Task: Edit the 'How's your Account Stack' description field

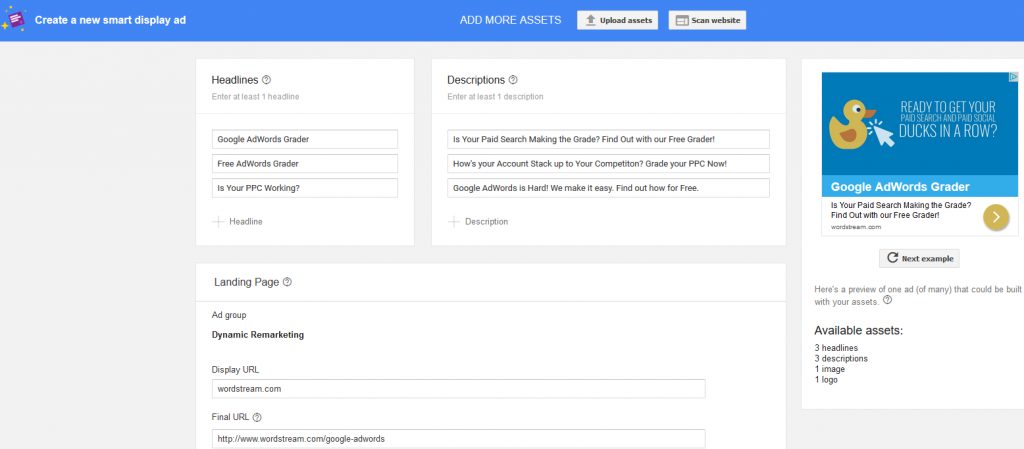Action: 608,164
